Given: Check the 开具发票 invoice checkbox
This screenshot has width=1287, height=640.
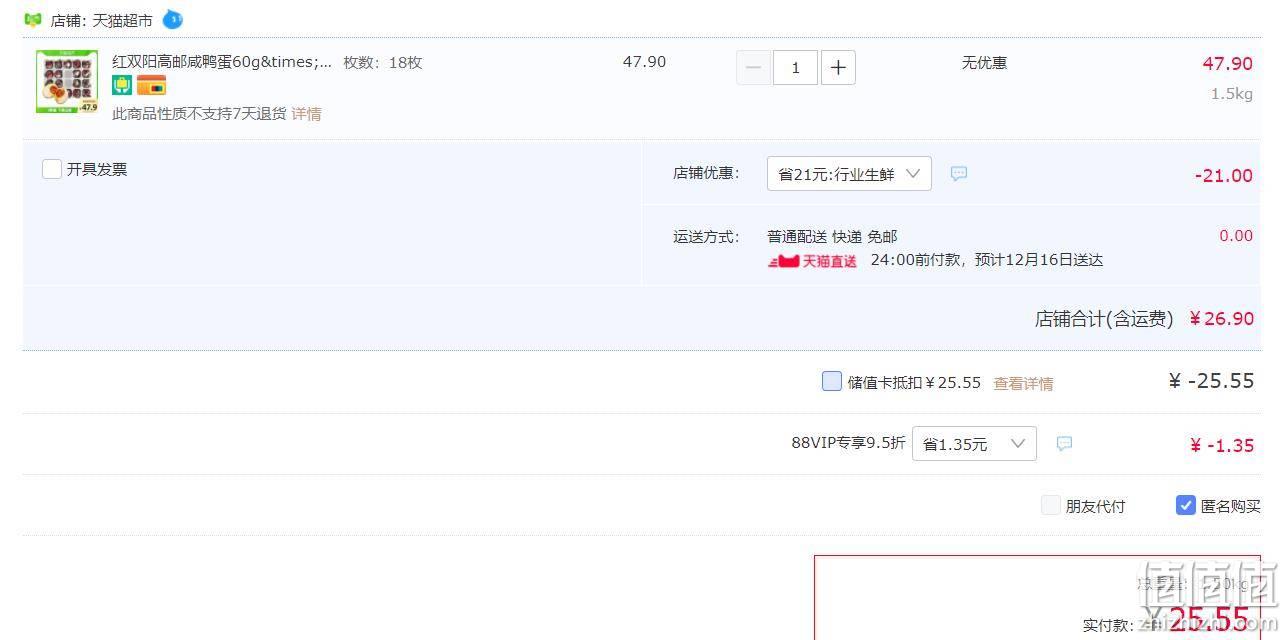Looking at the screenshot, I should click(52, 169).
